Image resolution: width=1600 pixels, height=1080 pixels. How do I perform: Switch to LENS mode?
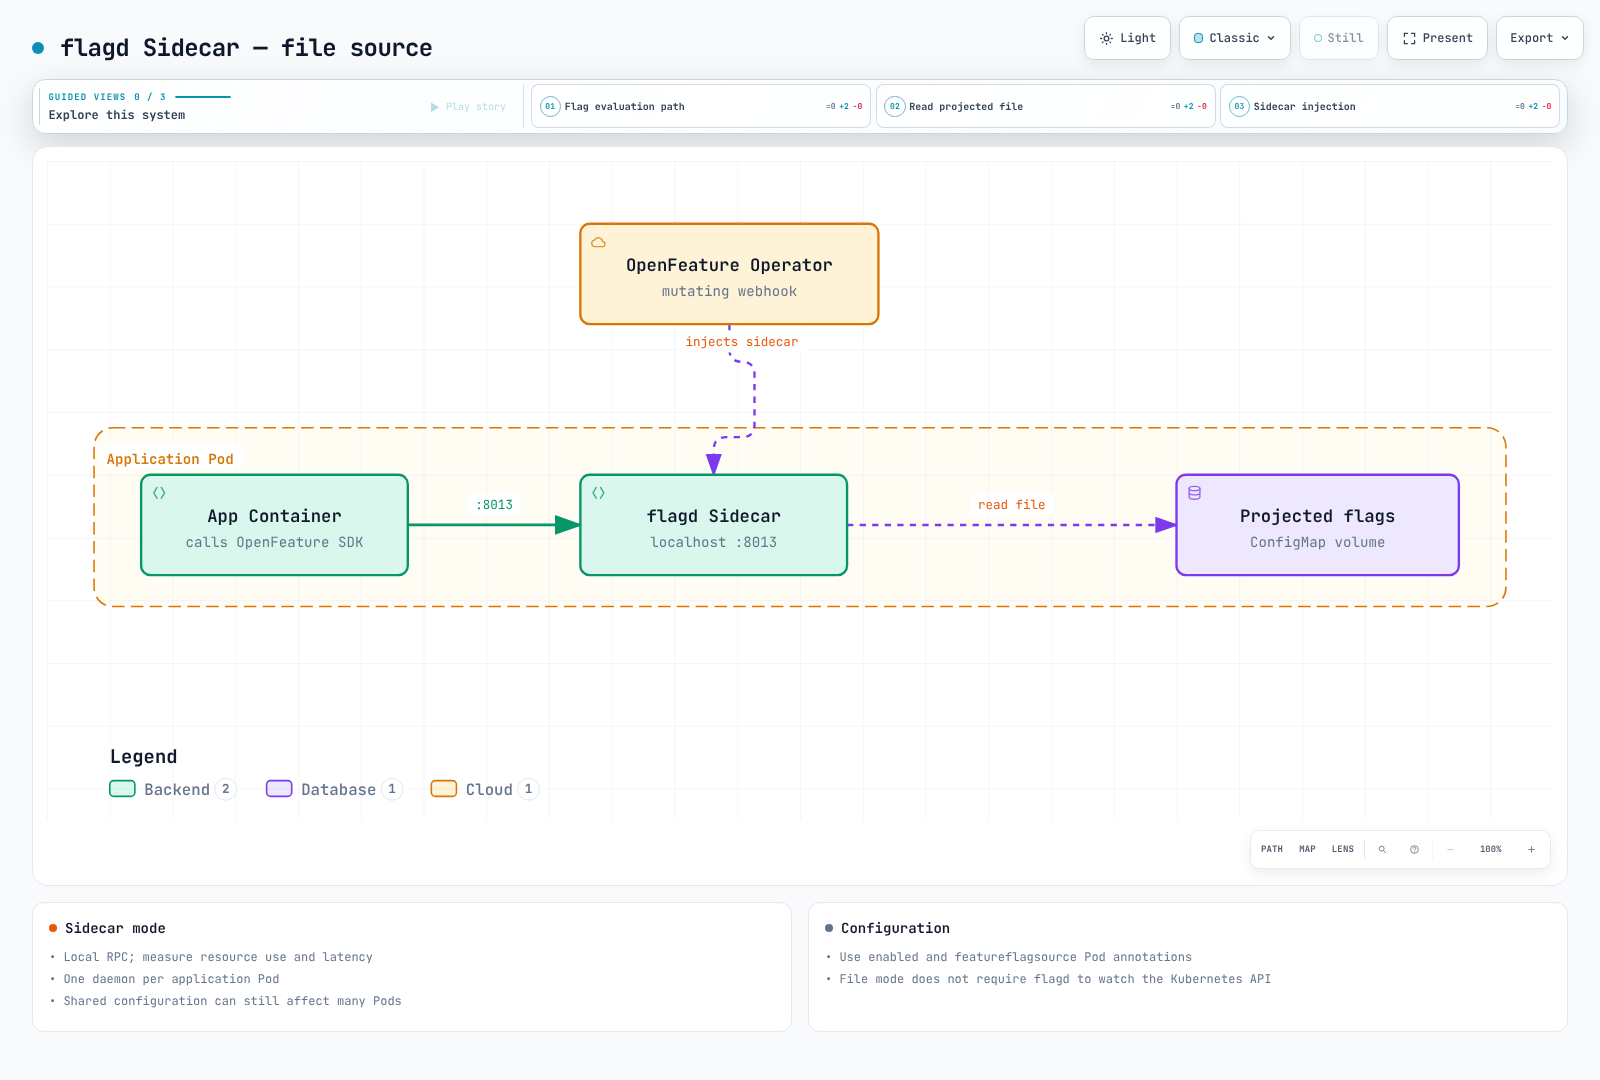[1343, 849]
